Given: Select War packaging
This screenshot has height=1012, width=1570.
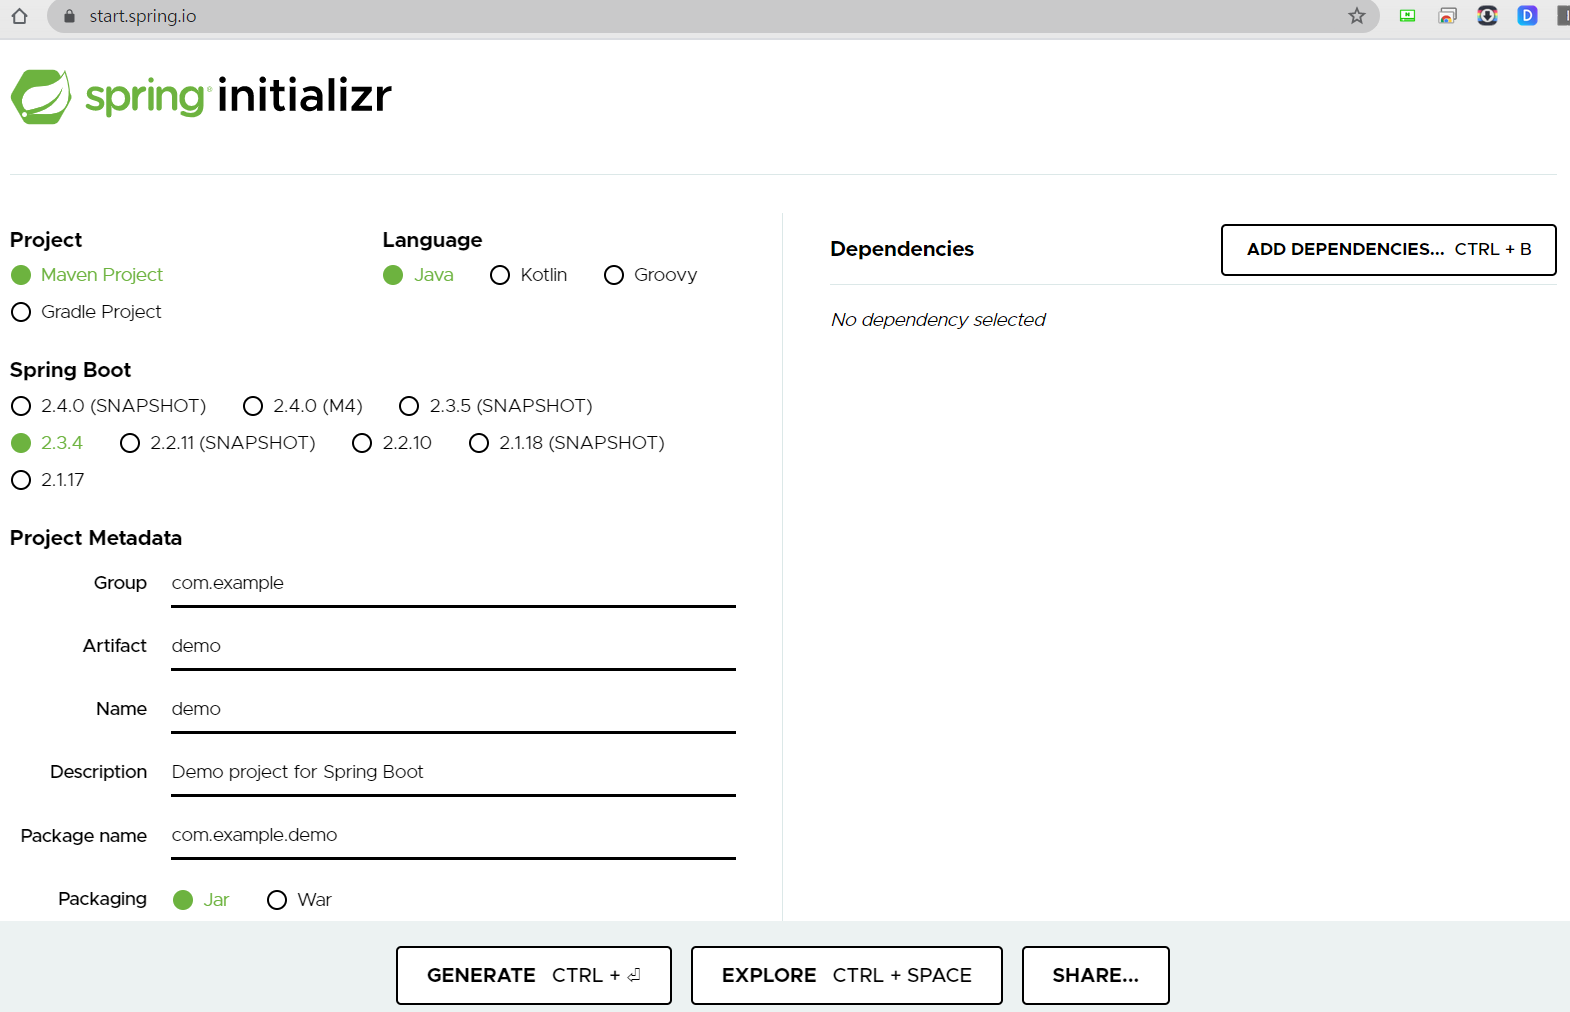Looking at the screenshot, I should [299, 900].
